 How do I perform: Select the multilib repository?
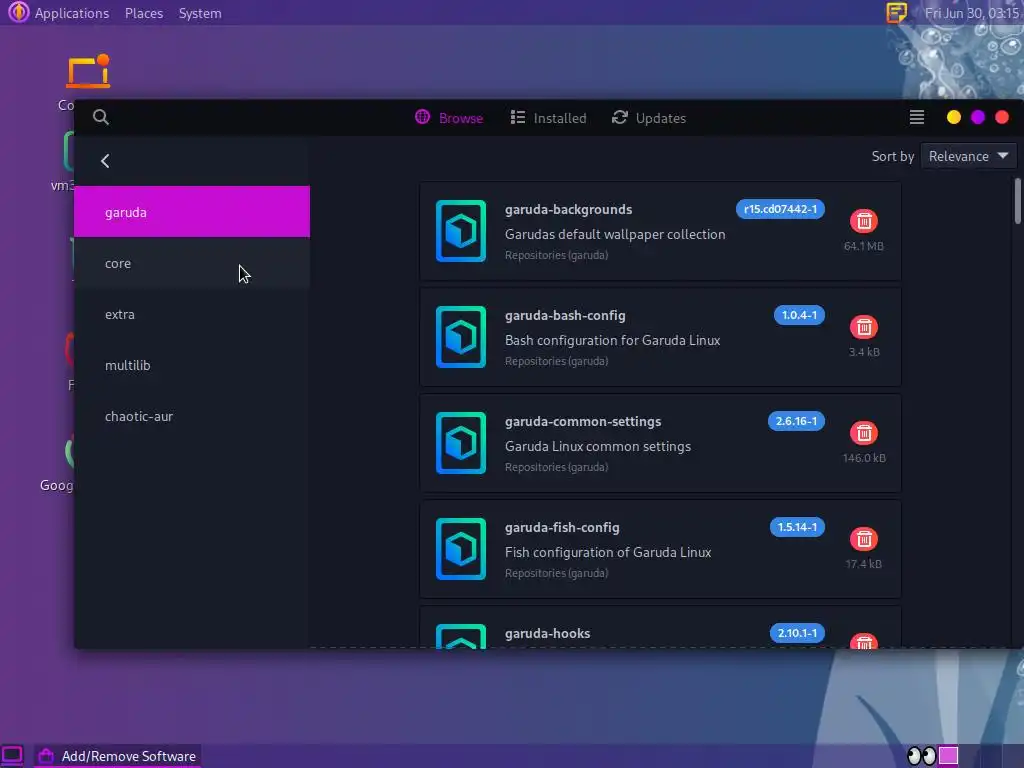[191, 364]
